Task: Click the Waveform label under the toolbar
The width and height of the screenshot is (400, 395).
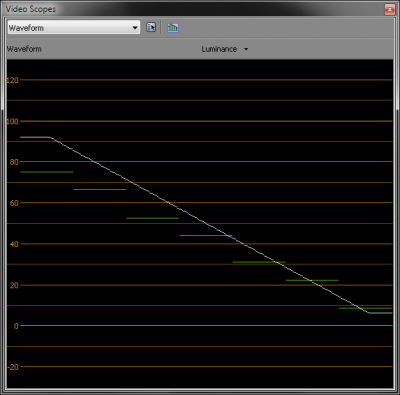Action: (24, 49)
